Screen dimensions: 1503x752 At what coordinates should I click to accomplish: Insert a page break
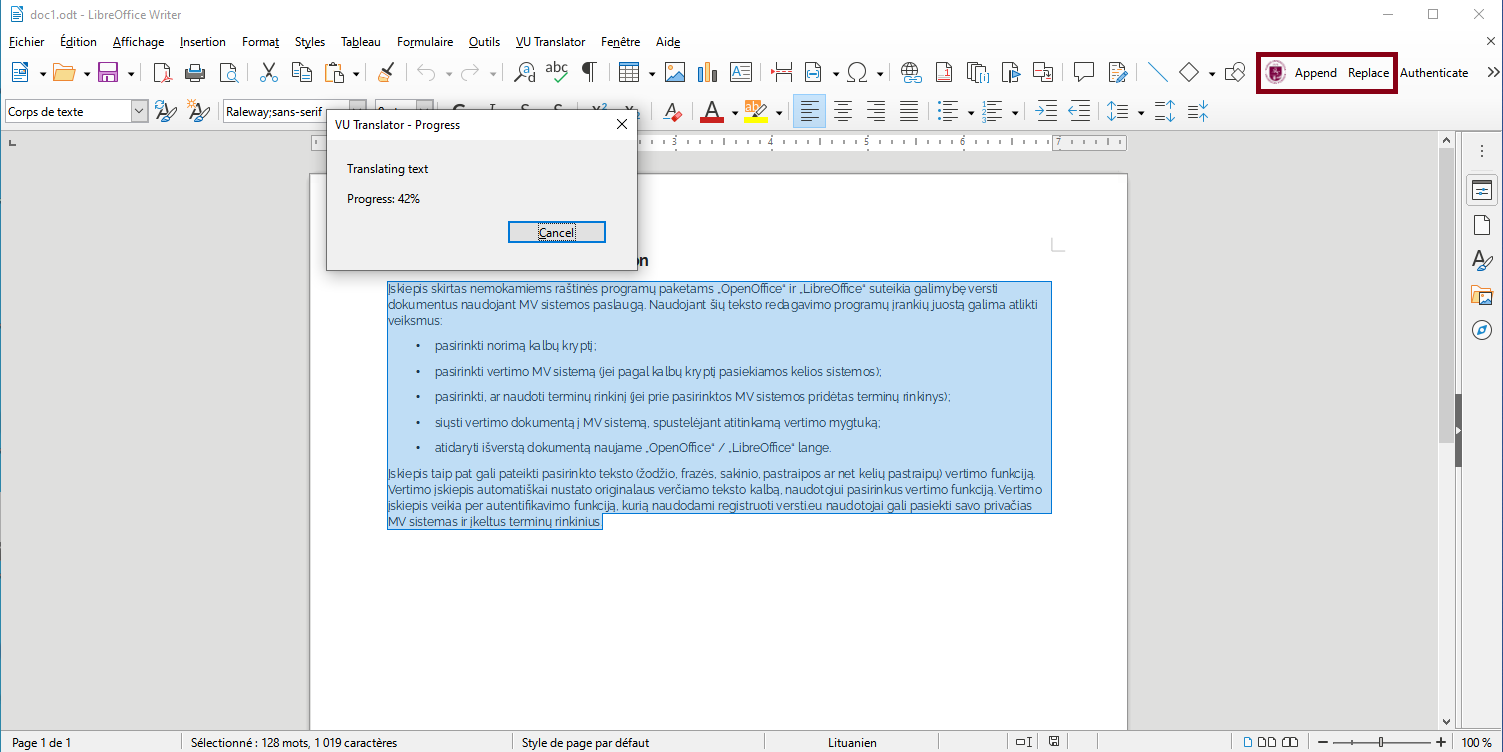click(x=782, y=72)
